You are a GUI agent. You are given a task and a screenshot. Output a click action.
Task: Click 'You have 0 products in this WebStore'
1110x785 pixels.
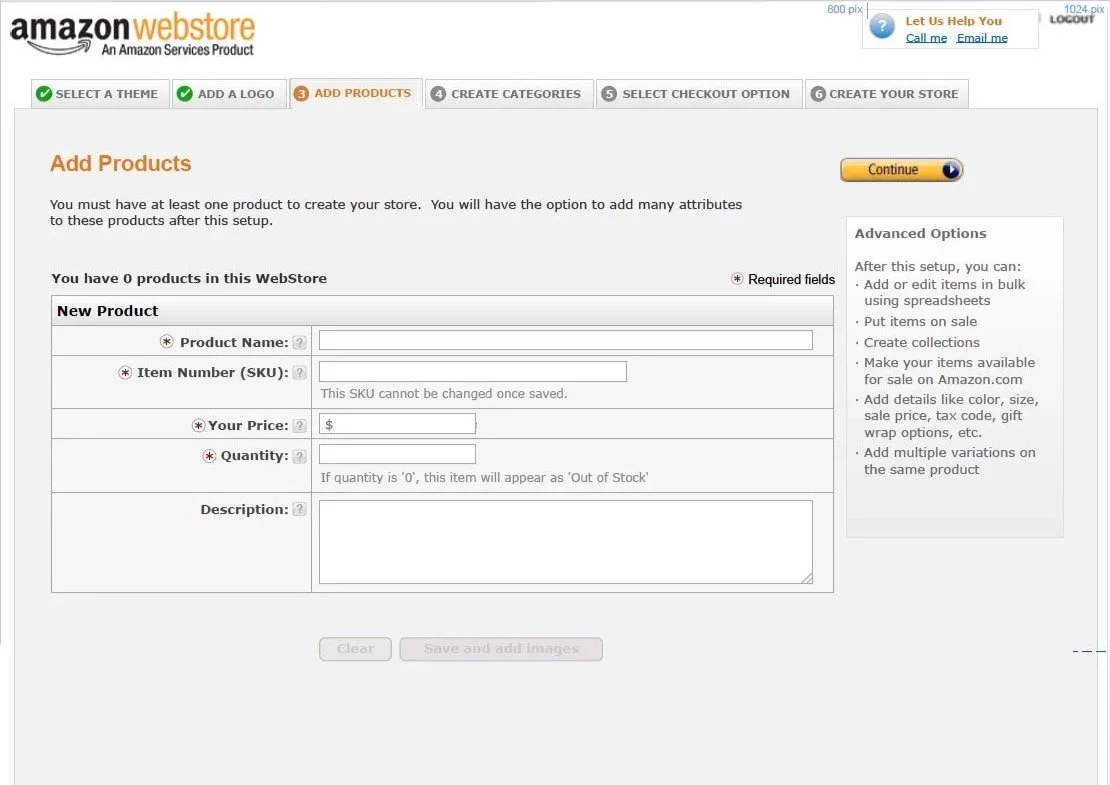pyautogui.click(x=189, y=278)
